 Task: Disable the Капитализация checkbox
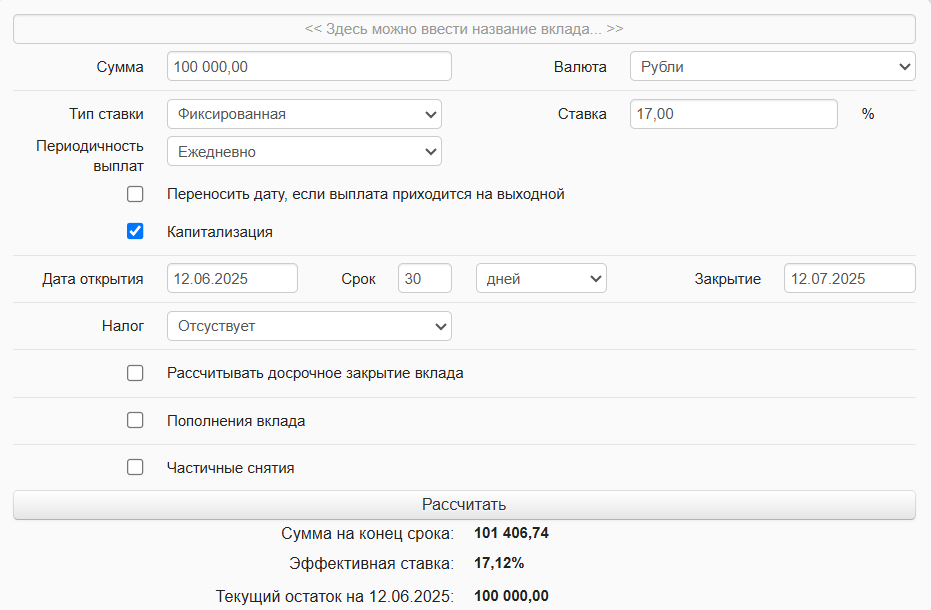[x=135, y=231]
